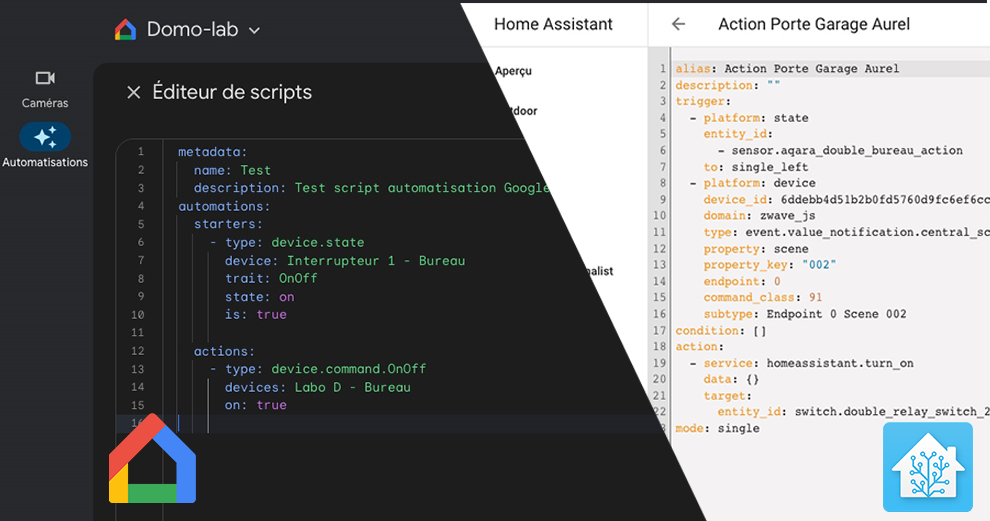Click 'type: device.state' line
The height and width of the screenshot is (521, 990).
coord(287,243)
